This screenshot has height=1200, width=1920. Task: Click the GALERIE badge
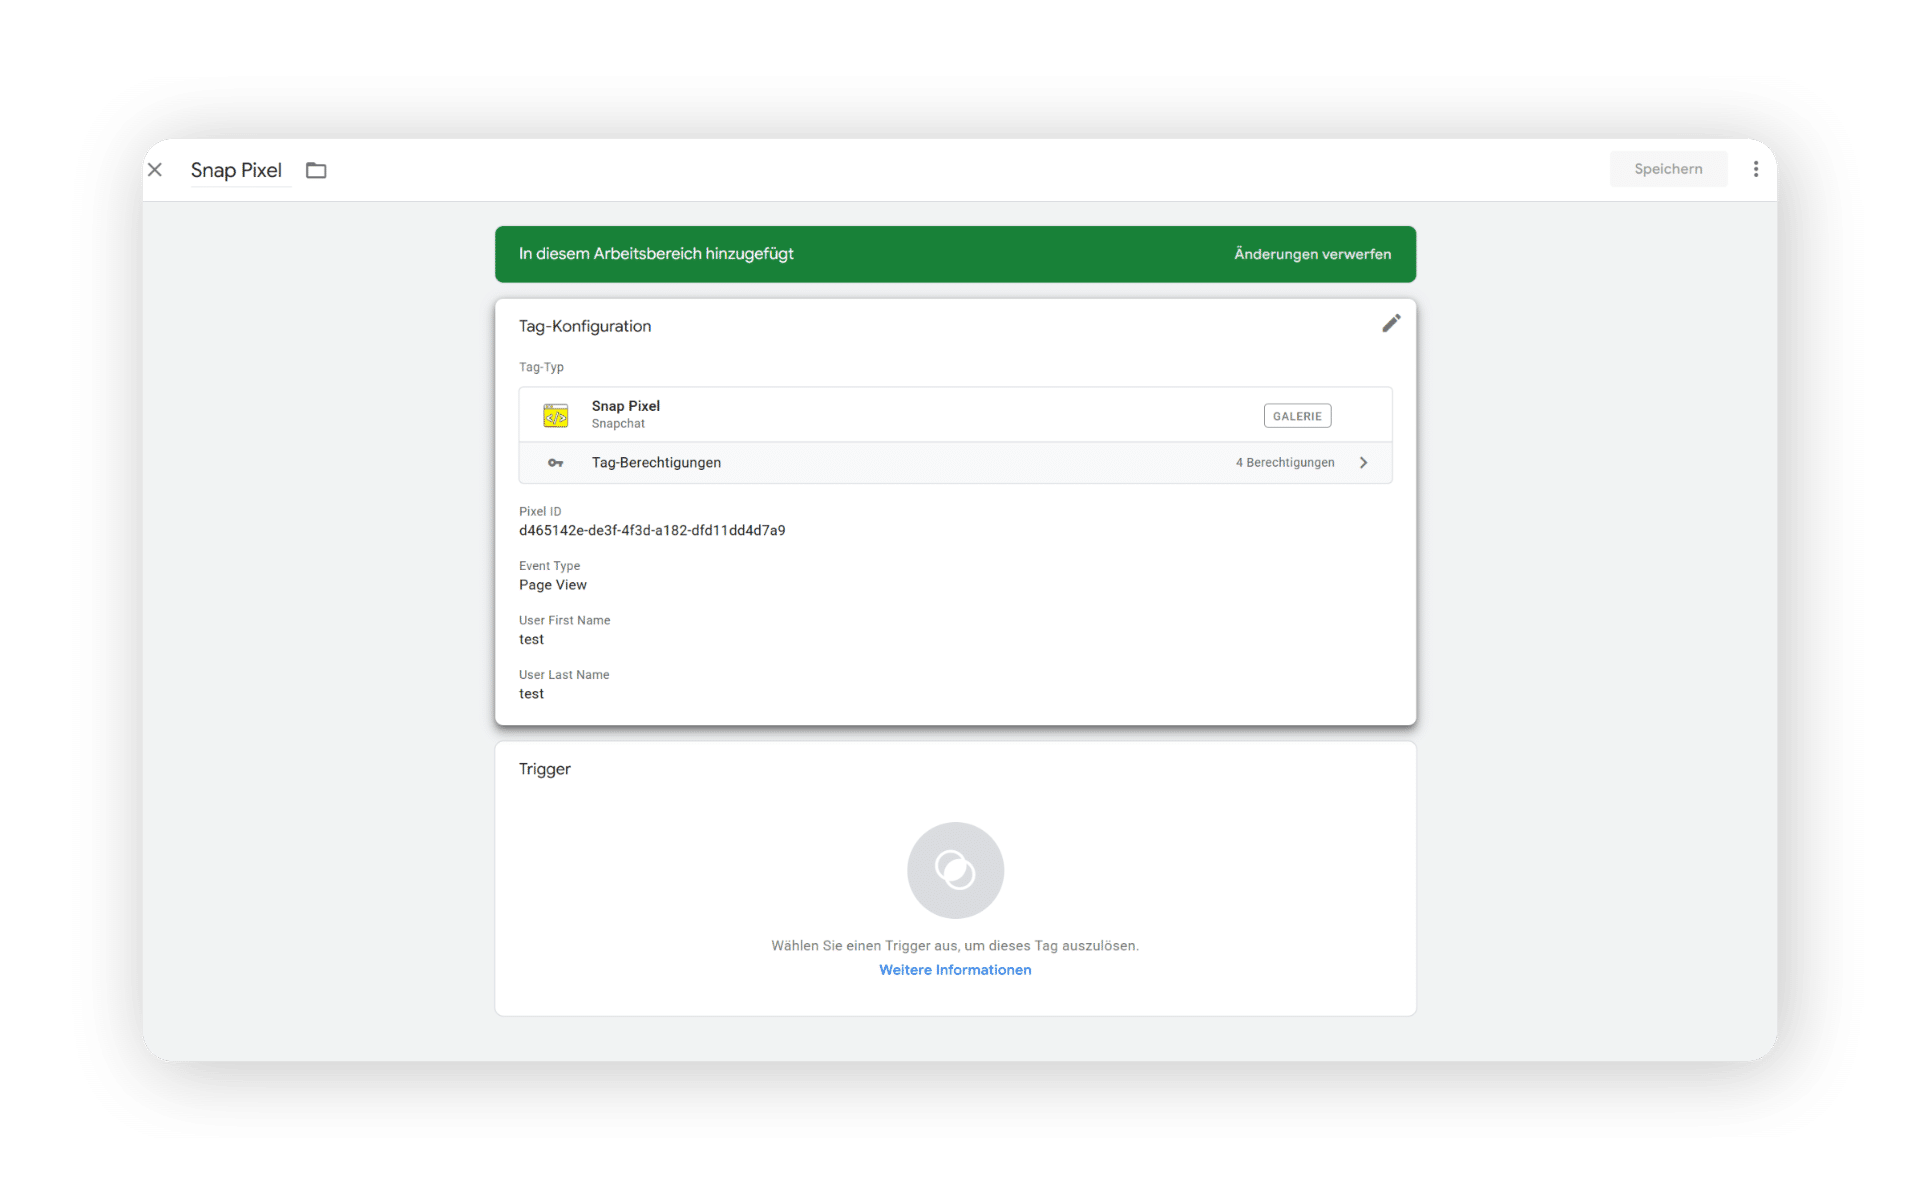1297,416
